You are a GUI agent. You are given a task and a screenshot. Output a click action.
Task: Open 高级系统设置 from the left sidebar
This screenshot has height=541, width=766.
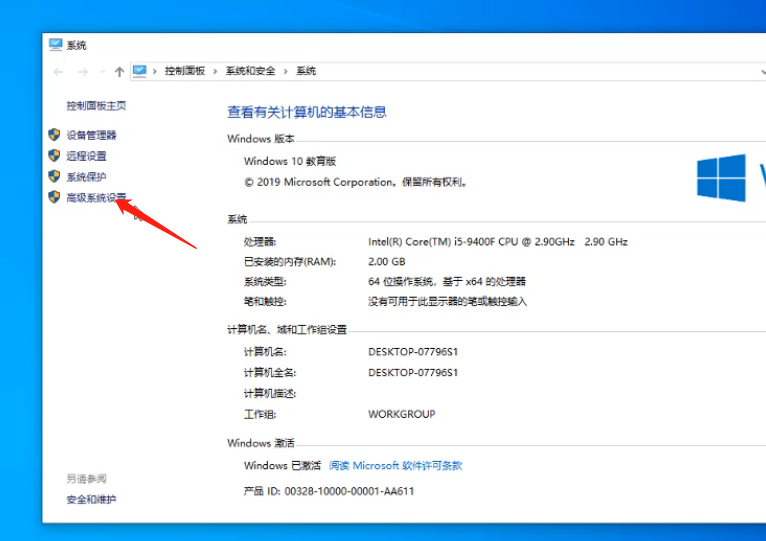point(97,198)
